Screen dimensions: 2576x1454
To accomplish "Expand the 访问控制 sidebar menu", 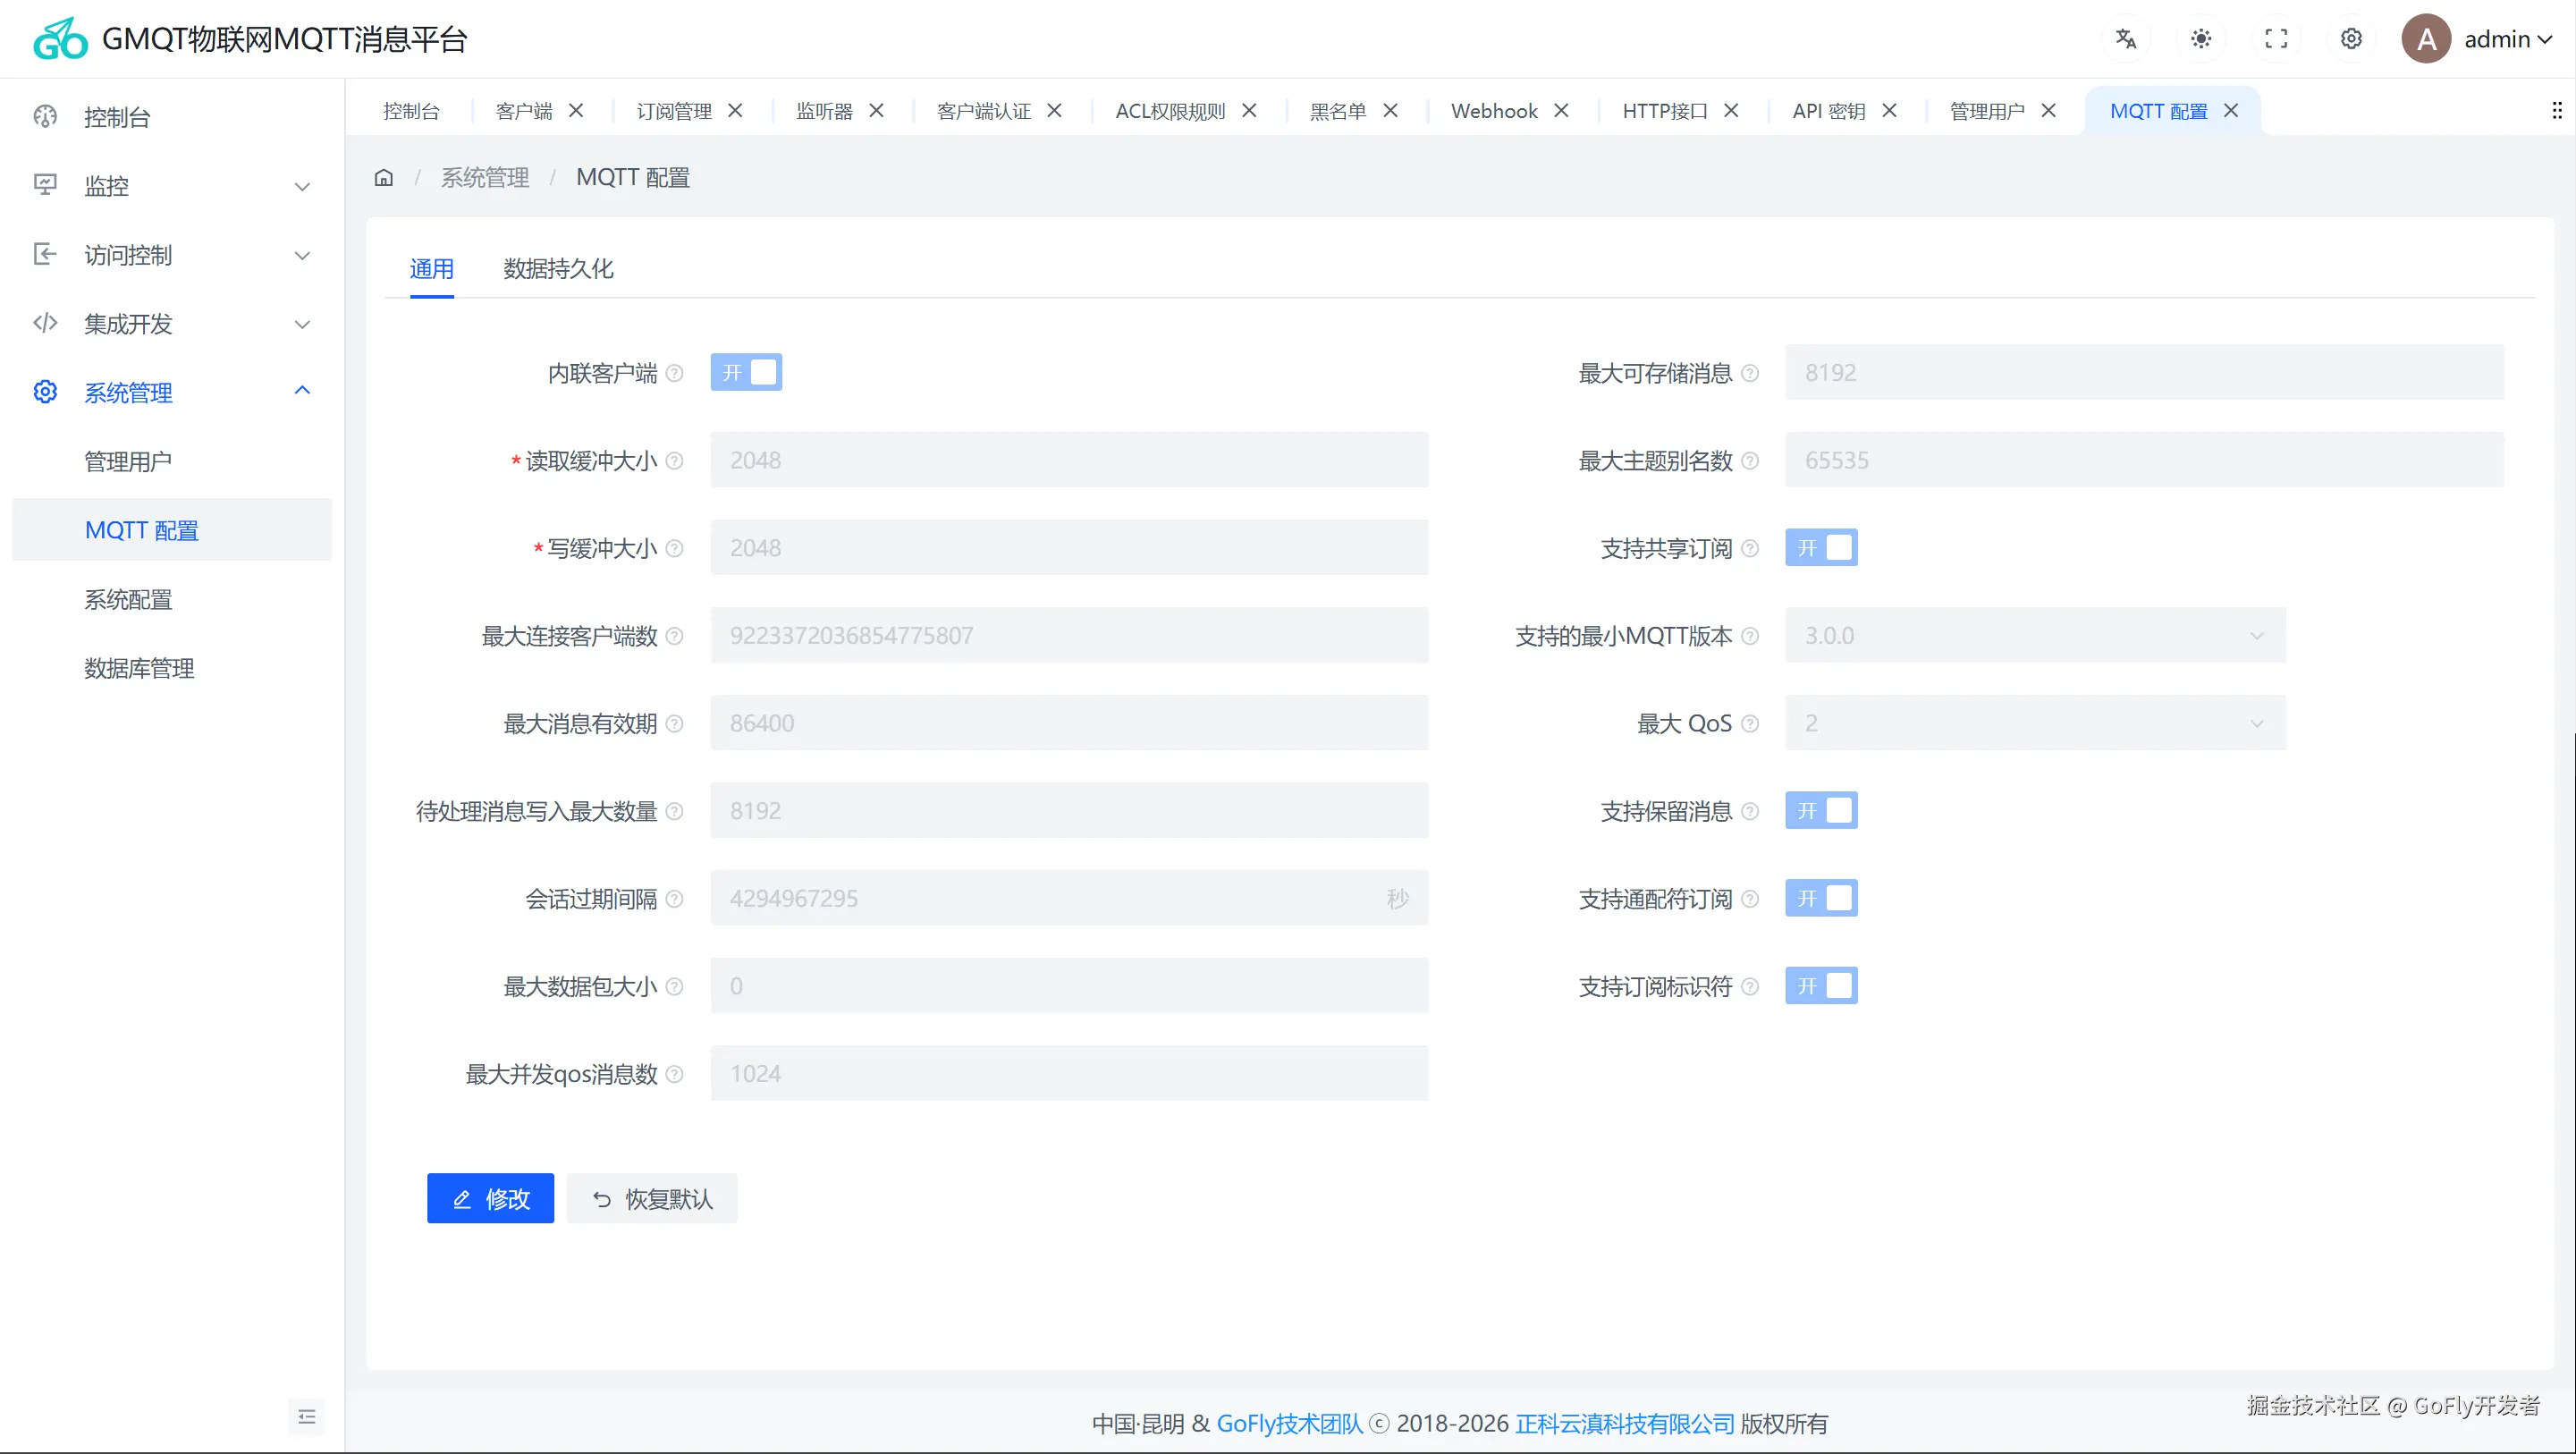I will coord(172,255).
